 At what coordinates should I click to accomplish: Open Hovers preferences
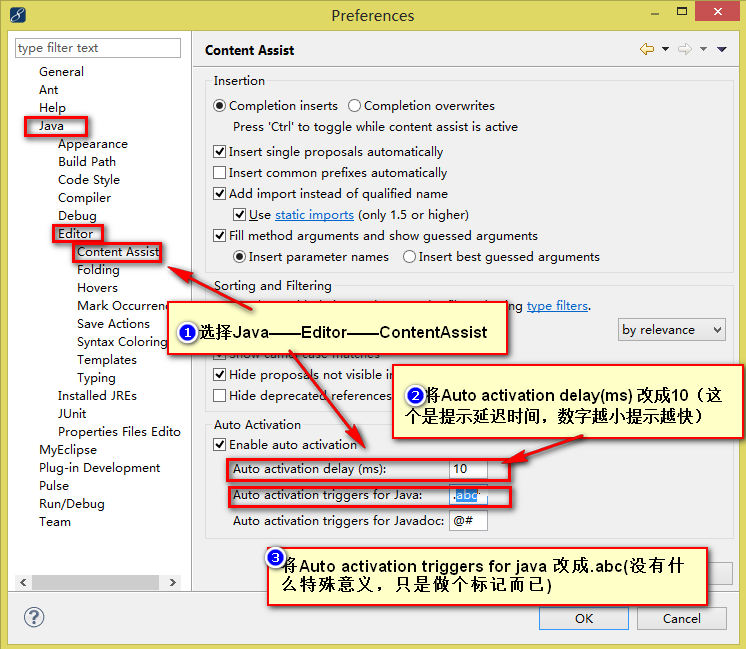coord(98,288)
